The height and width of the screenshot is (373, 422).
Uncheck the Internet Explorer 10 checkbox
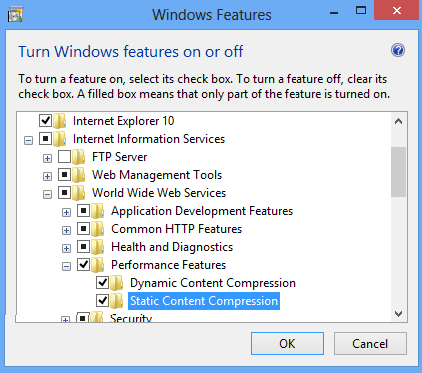pyautogui.click(x=45, y=120)
